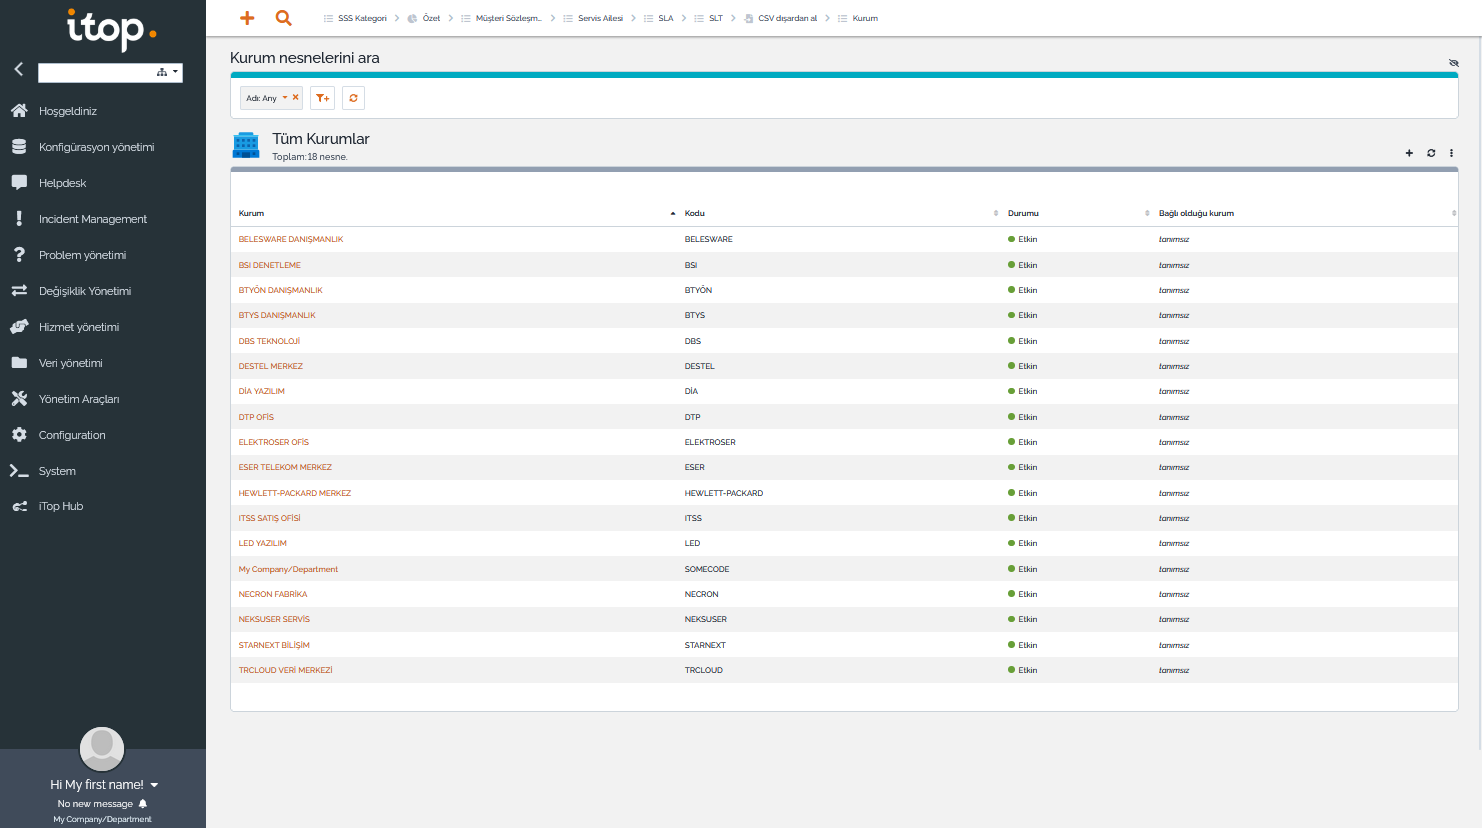This screenshot has width=1482, height=828.
Task: Click the add filter criterion funnel icon
Action: click(322, 98)
